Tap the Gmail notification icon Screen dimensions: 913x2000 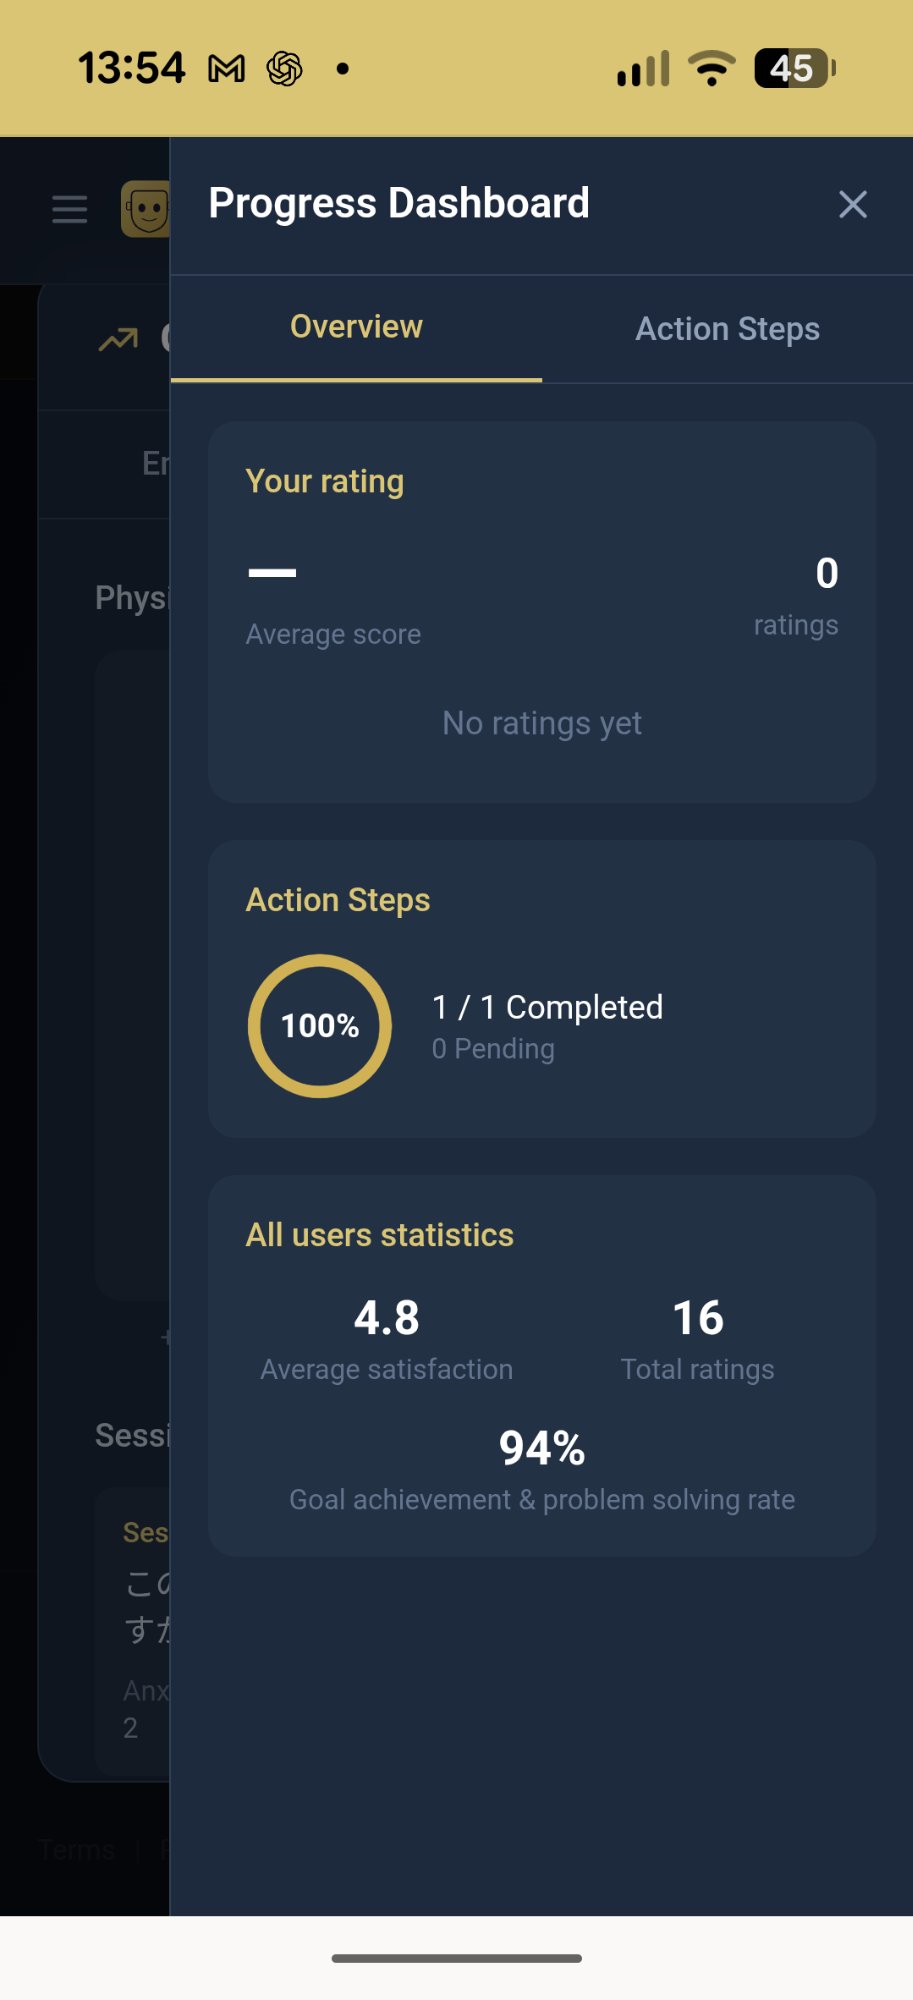click(226, 69)
